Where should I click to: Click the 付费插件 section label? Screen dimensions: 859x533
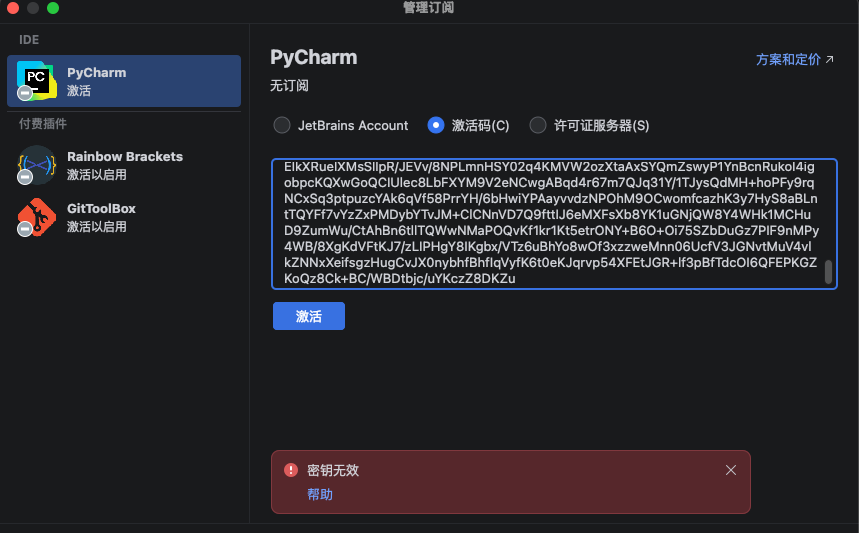point(43,124)
